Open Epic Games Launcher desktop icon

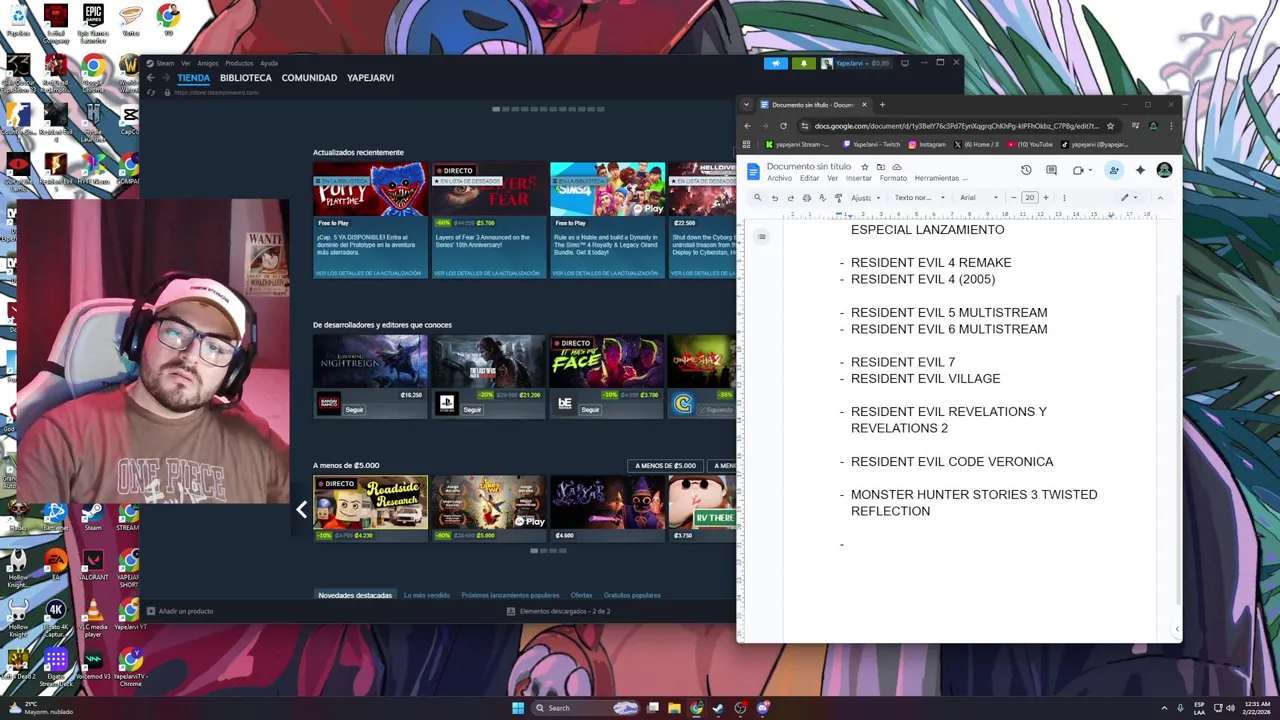pos(93,24)
